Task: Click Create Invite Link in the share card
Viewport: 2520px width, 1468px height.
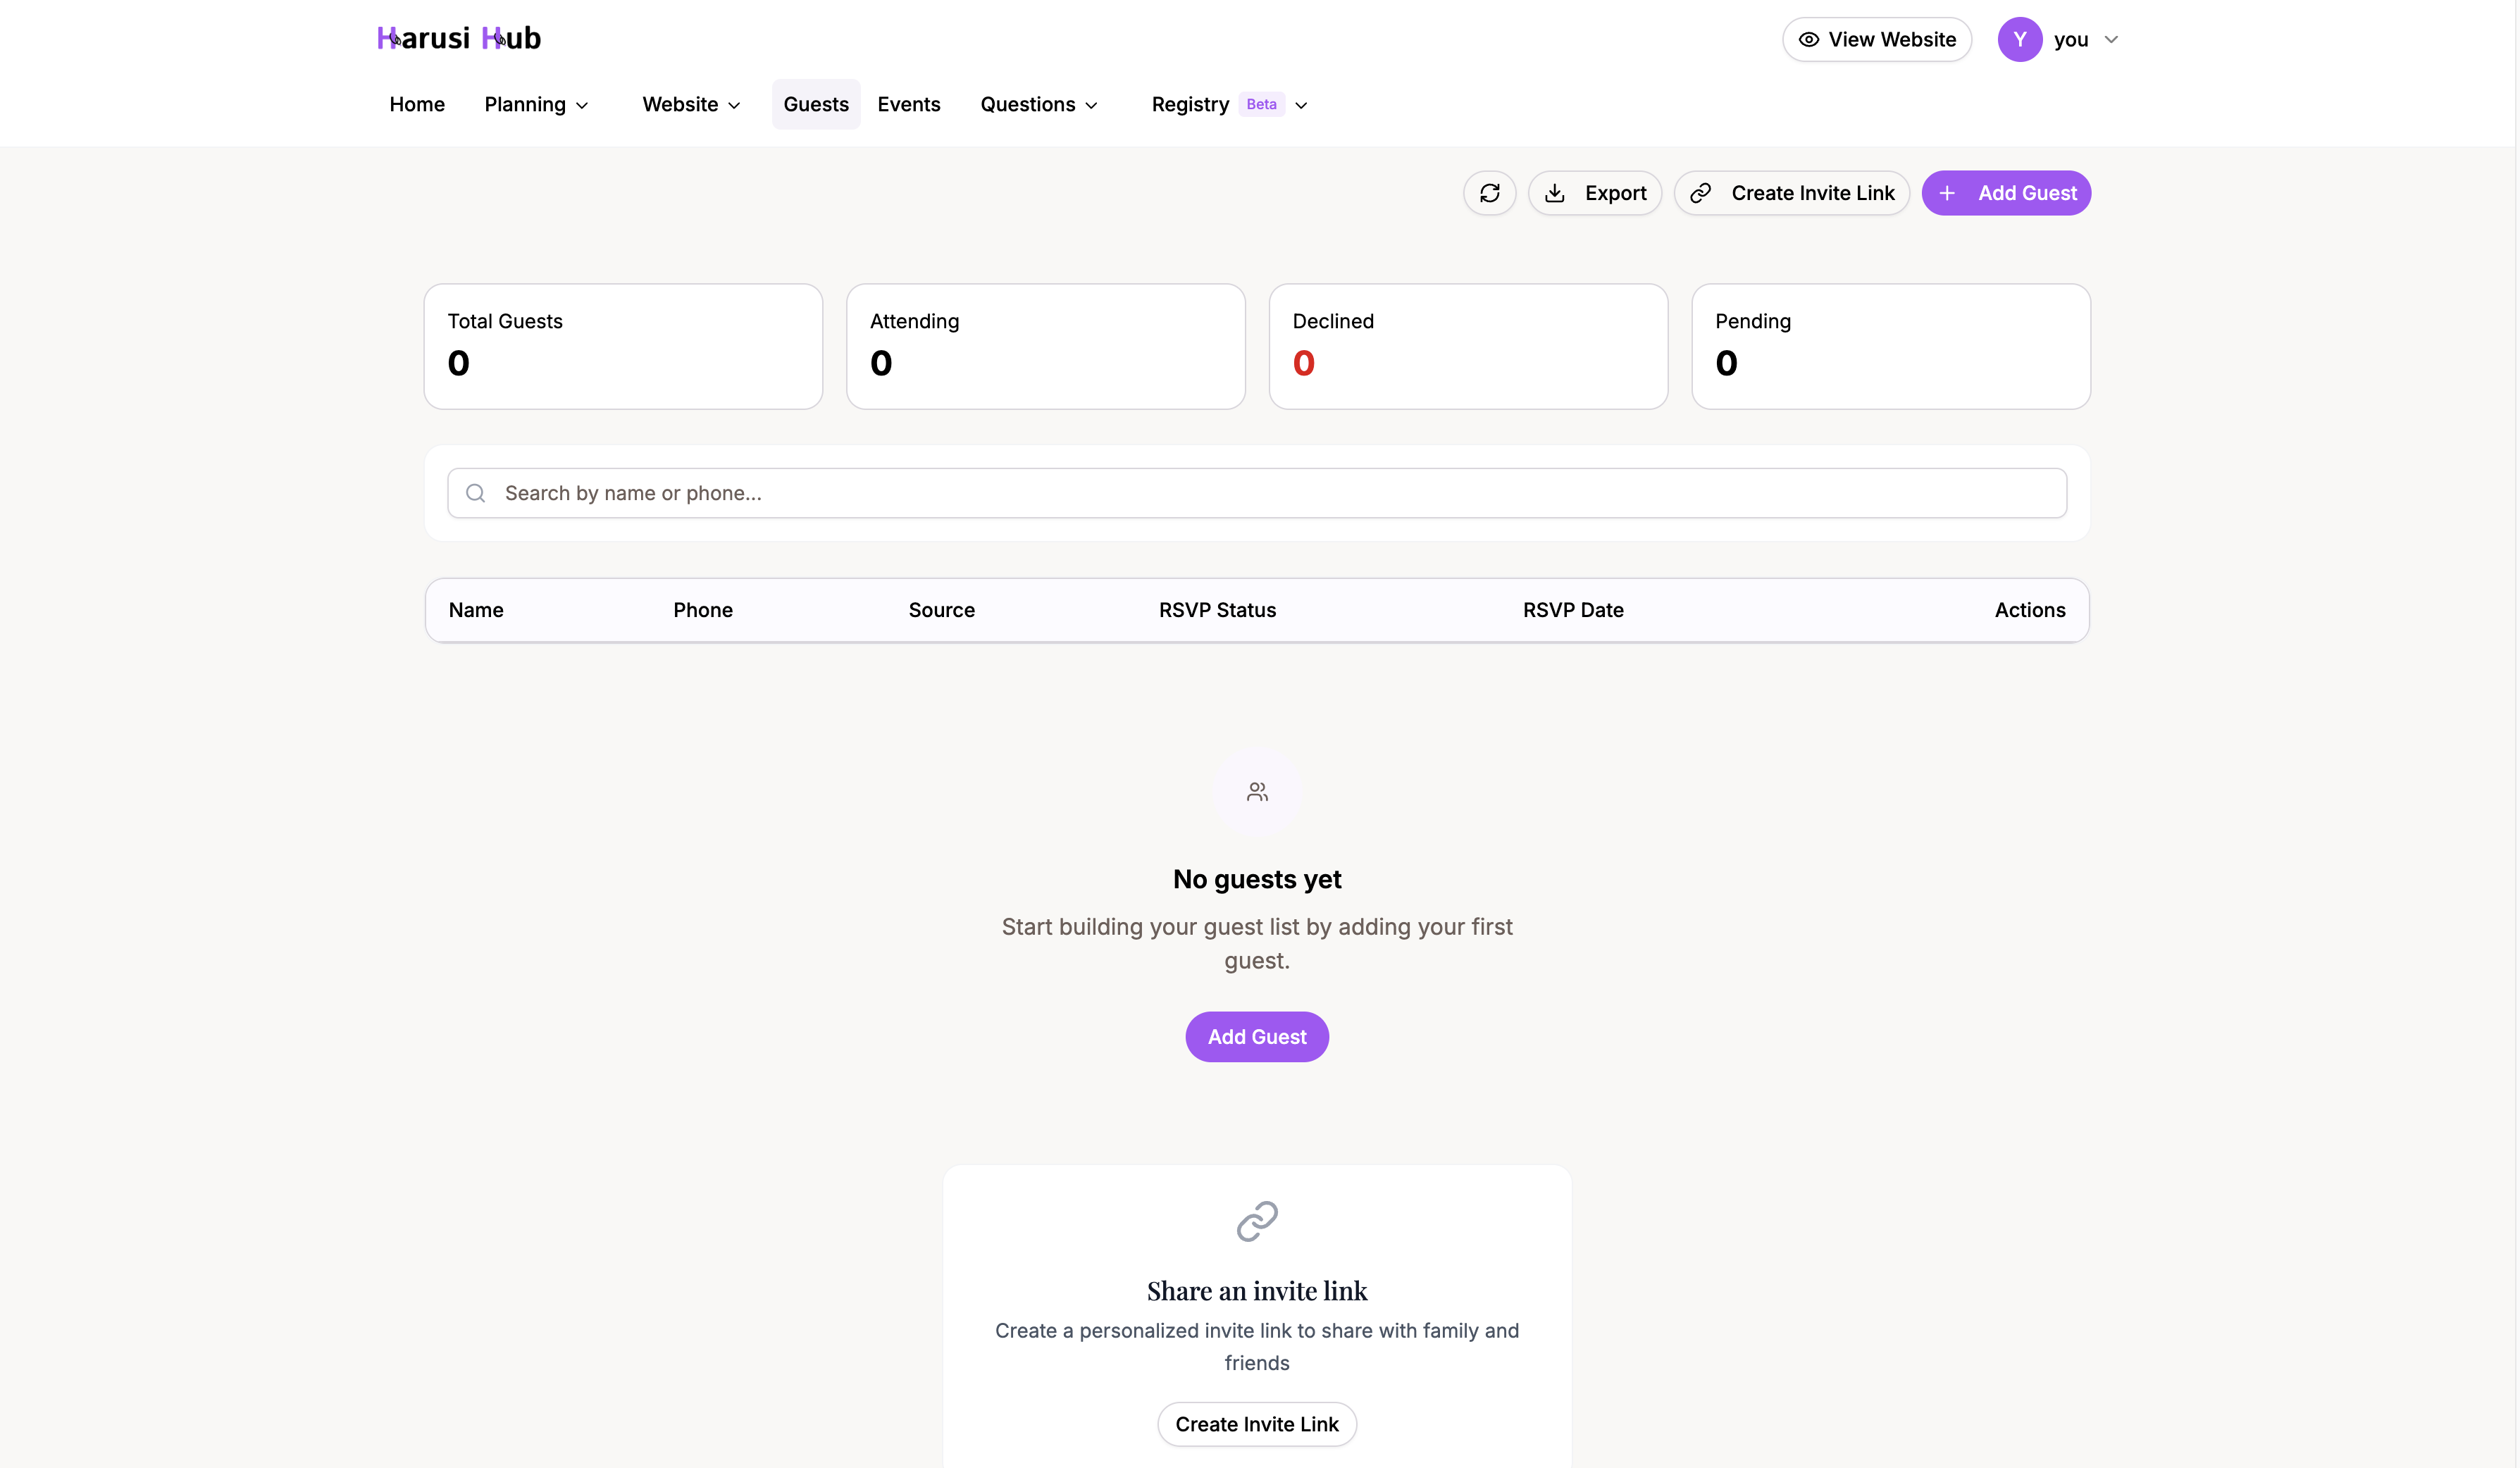Action: pyautogui.click(x=1256, y=1424)
